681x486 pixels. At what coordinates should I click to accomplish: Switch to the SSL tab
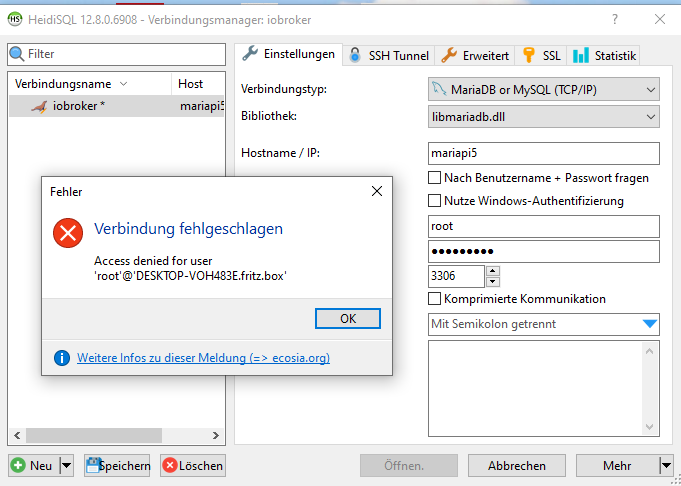pos(541,56)
